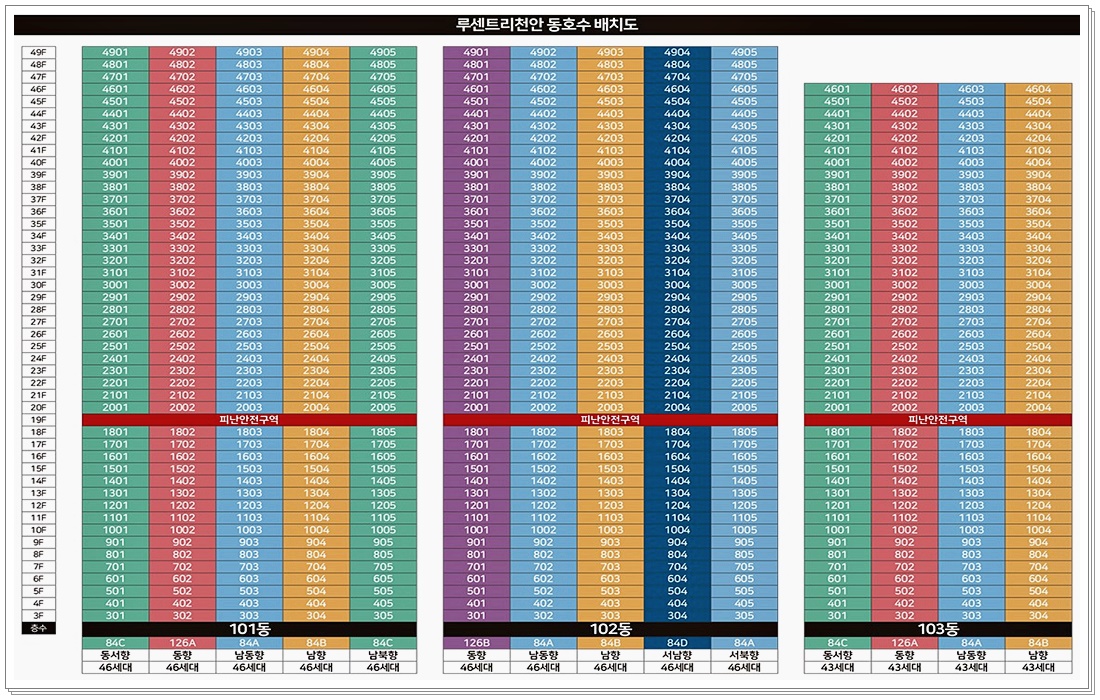Click the 3F floor label
Image resolution: width=1100 pixels, height=700 pixels.
pos(39,615)
